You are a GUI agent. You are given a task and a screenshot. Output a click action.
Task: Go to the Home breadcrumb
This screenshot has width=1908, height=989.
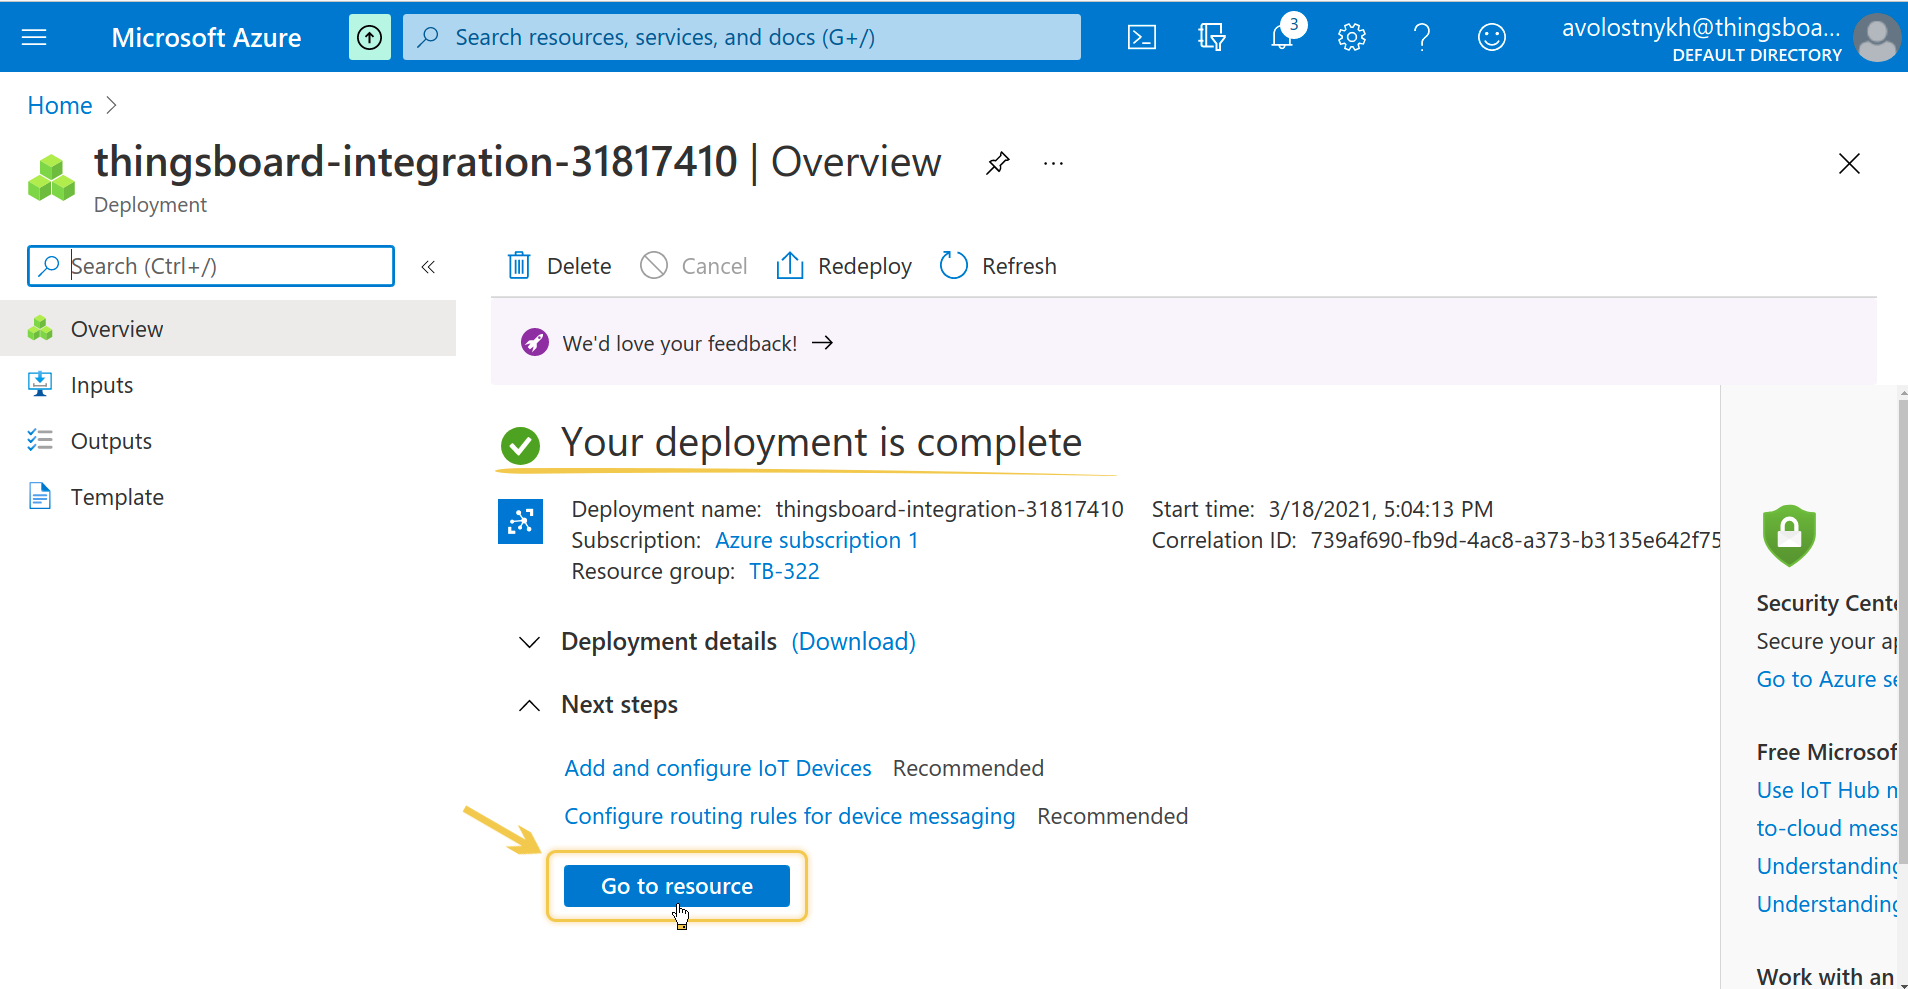60,105
